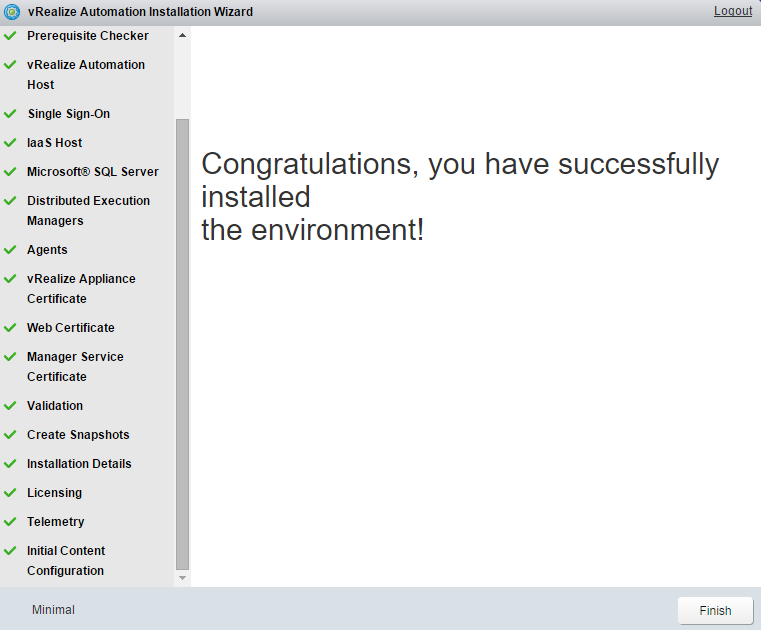The height and width of the screenshot is (630, 761).
Task: Go to the Single Sign-On step
Action: [x=68, y=114]
